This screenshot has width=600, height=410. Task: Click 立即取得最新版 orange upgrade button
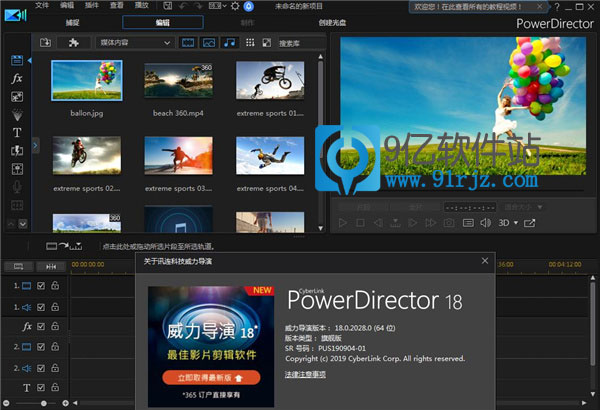coord(211,378)
